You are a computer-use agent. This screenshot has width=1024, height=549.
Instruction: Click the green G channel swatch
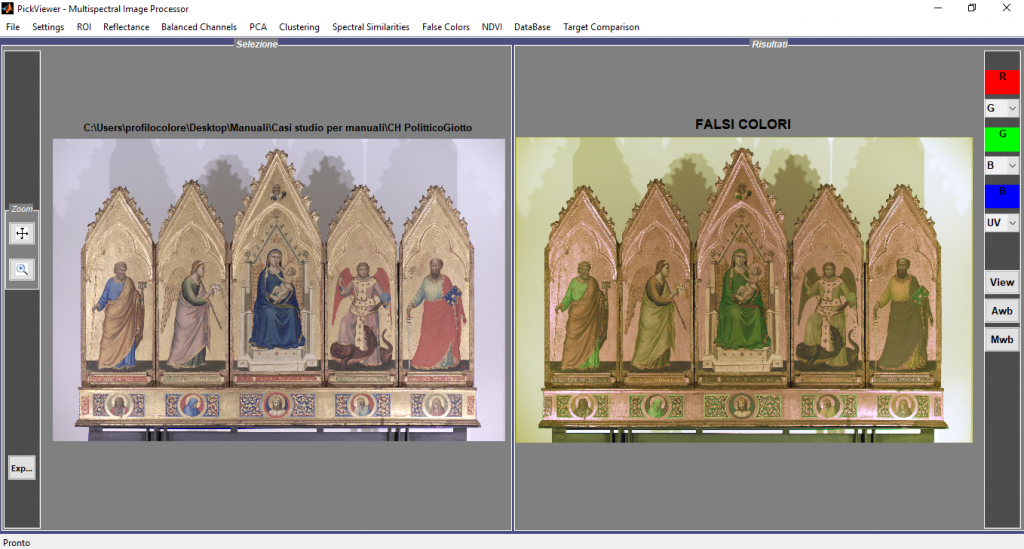1002,140
